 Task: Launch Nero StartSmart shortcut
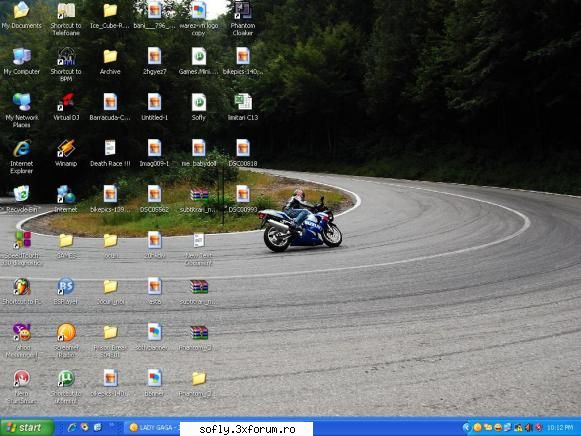(x=21, y=386)
